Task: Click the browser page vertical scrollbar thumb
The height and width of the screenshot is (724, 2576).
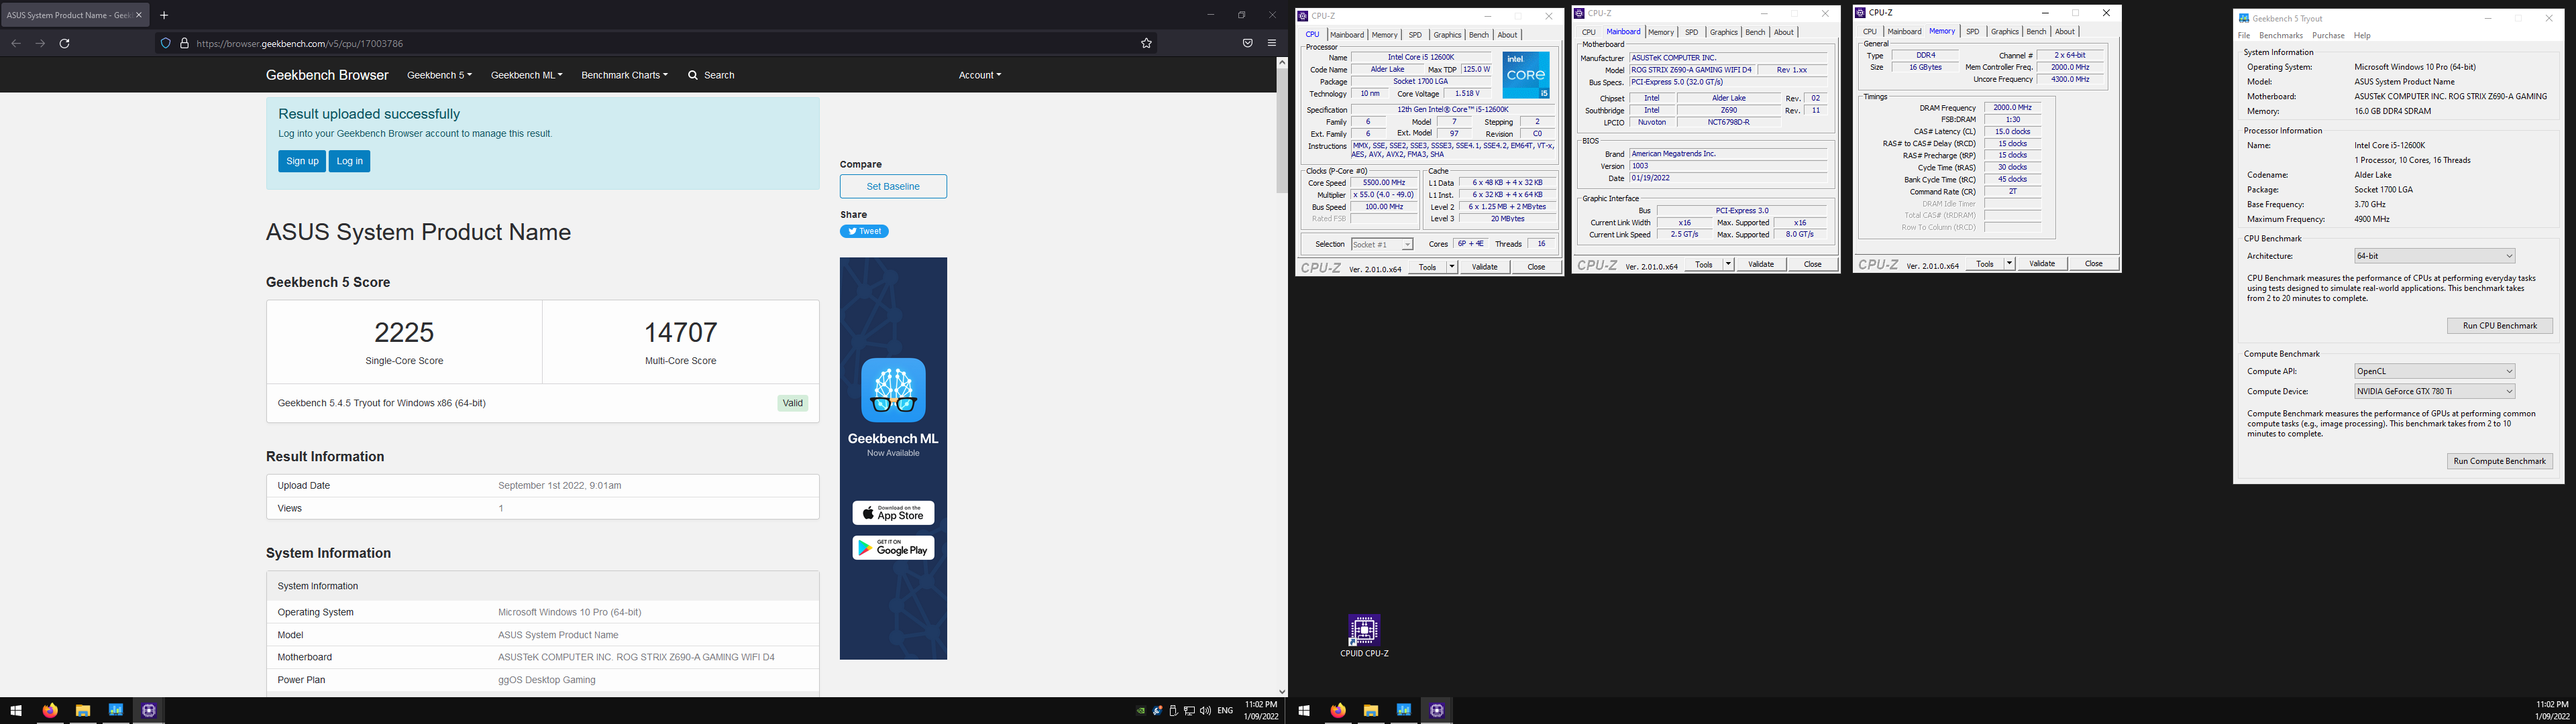Action: coord(1282,130)
